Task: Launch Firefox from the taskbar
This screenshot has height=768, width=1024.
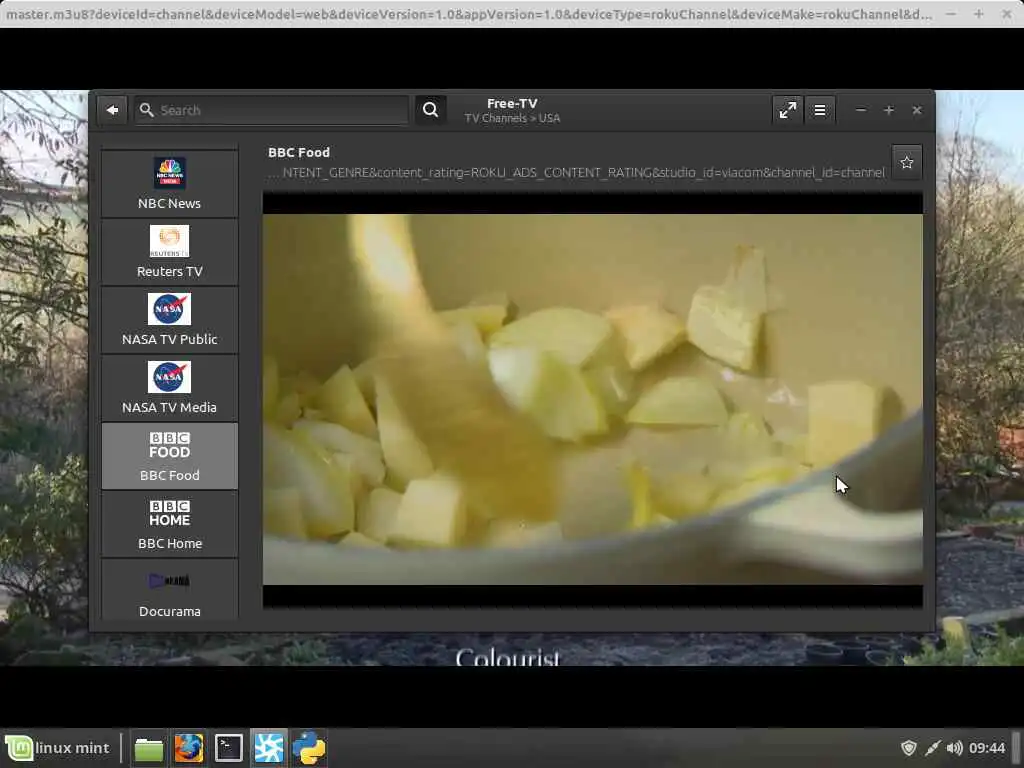Action: click(x=189, y=748)
